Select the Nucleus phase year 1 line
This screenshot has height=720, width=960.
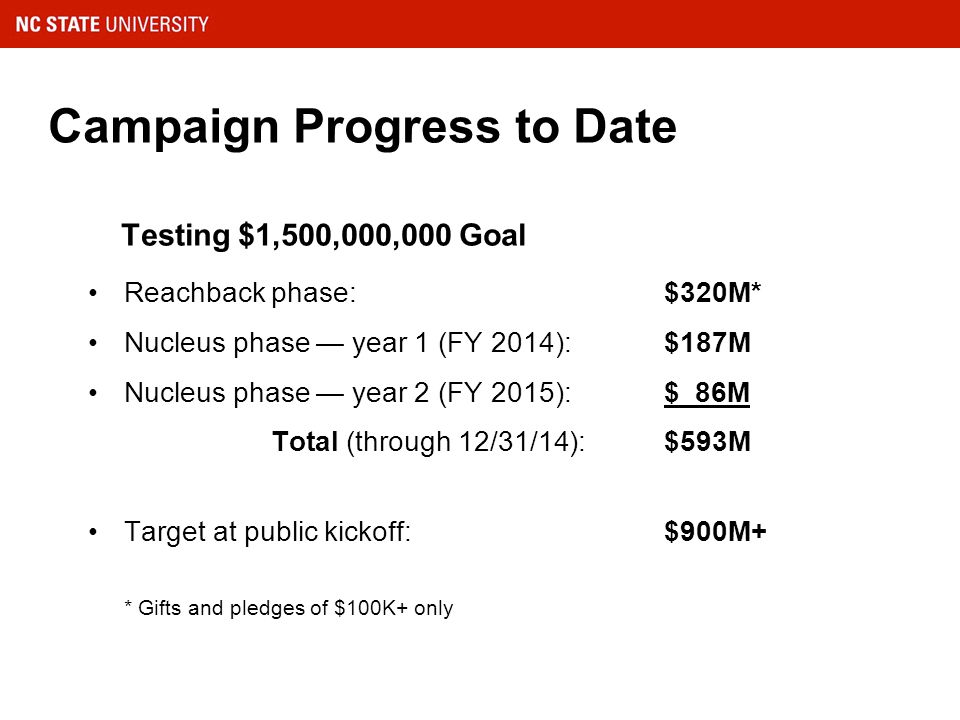pos(347,343)
